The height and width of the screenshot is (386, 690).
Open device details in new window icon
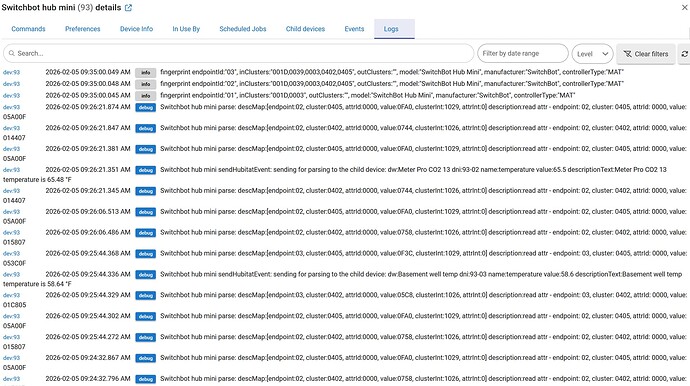(128, 7)
